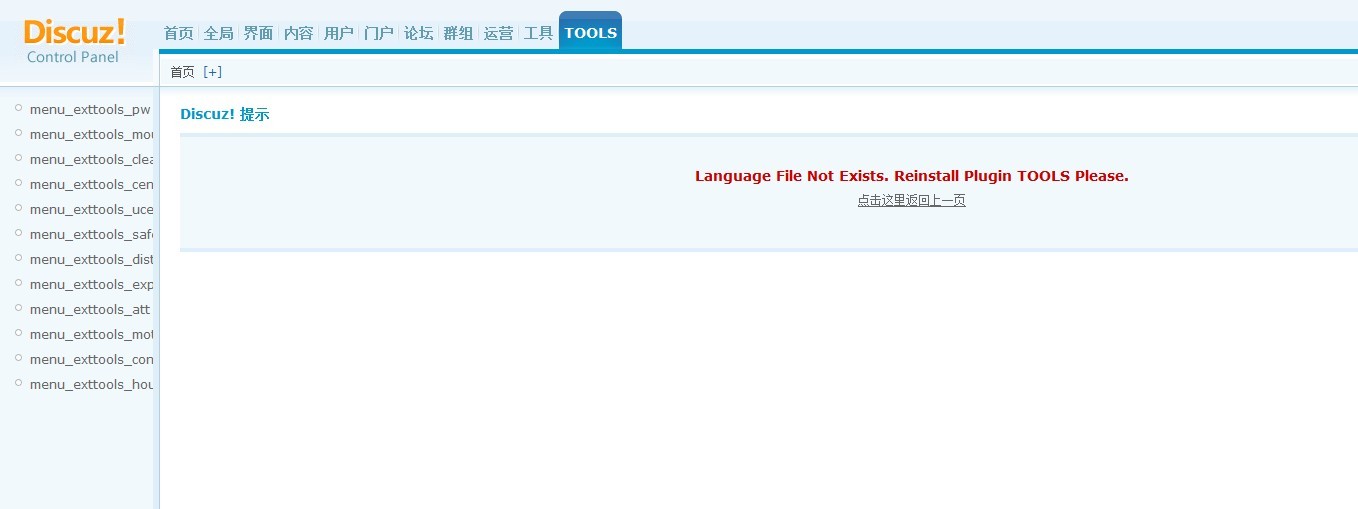The height and width of the screenshot is (509, 1358).
Task: Open menu_exttools_dist sidebar item
Action: 91,259
